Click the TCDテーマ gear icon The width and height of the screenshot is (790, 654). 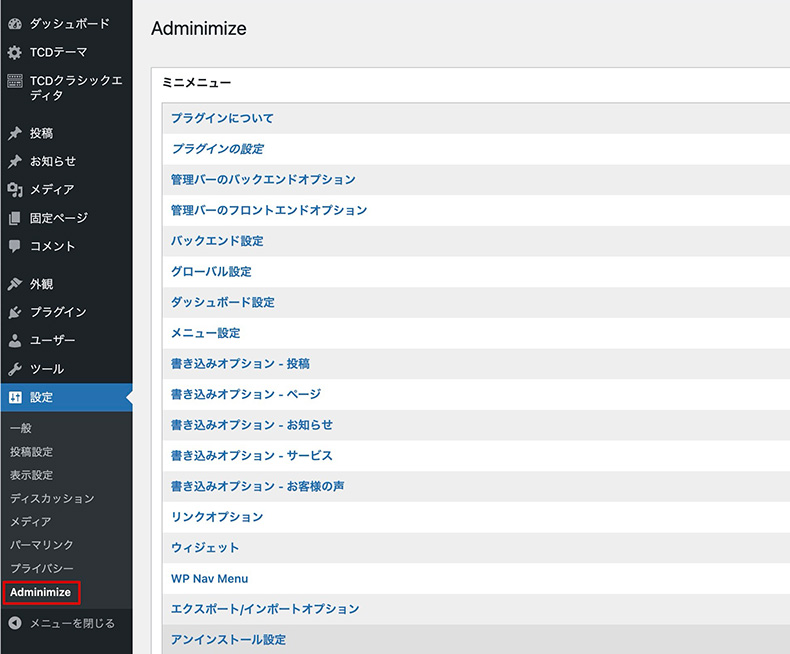[14, 52]
